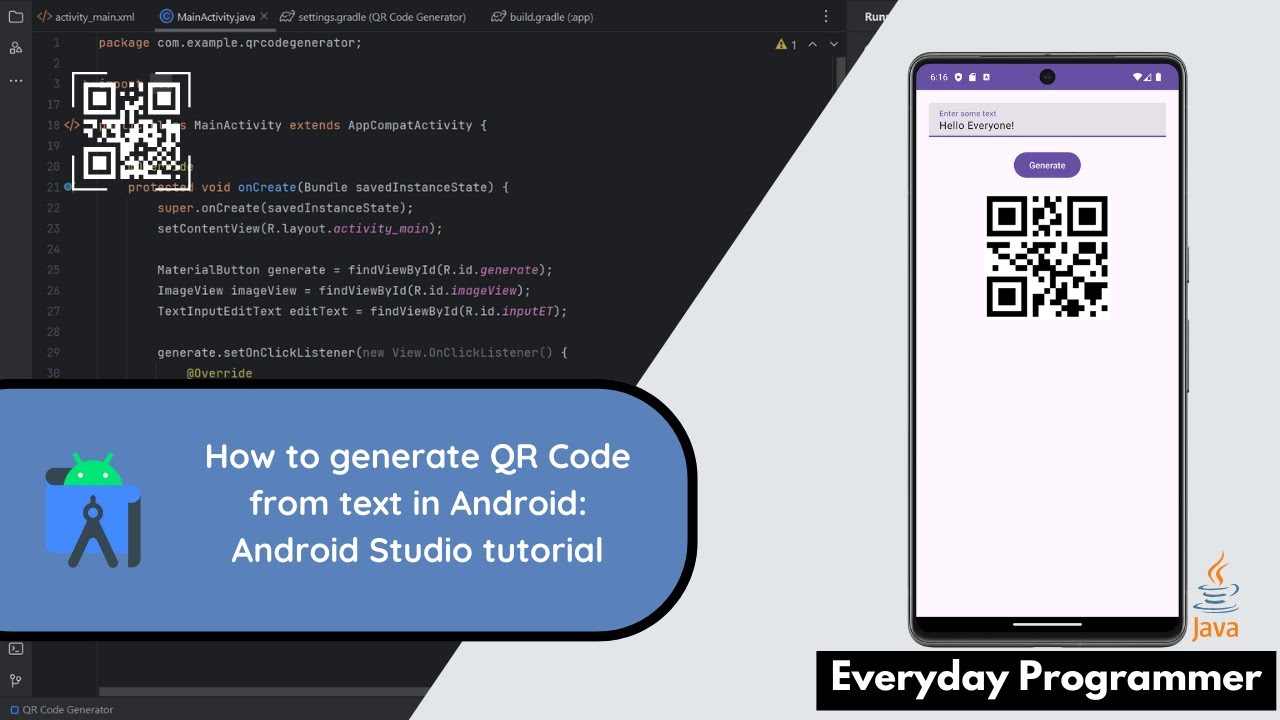Click the package name 'com.example.qrcodegenerator'
The height and width of the screenshot is (720, 1280).
coord(256,43)
